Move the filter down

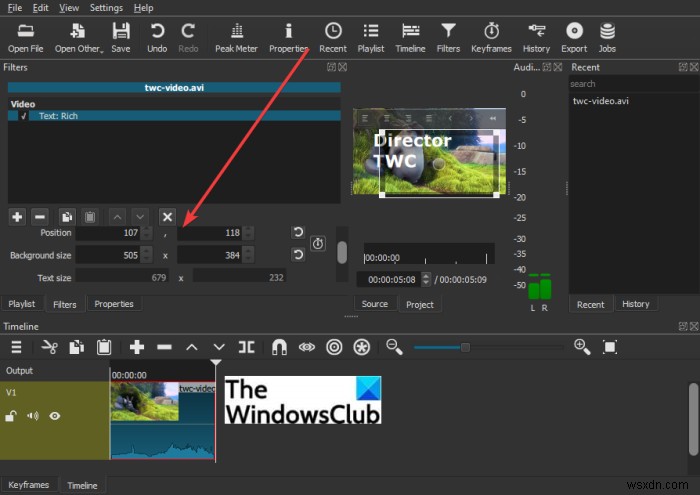[140, 217]
